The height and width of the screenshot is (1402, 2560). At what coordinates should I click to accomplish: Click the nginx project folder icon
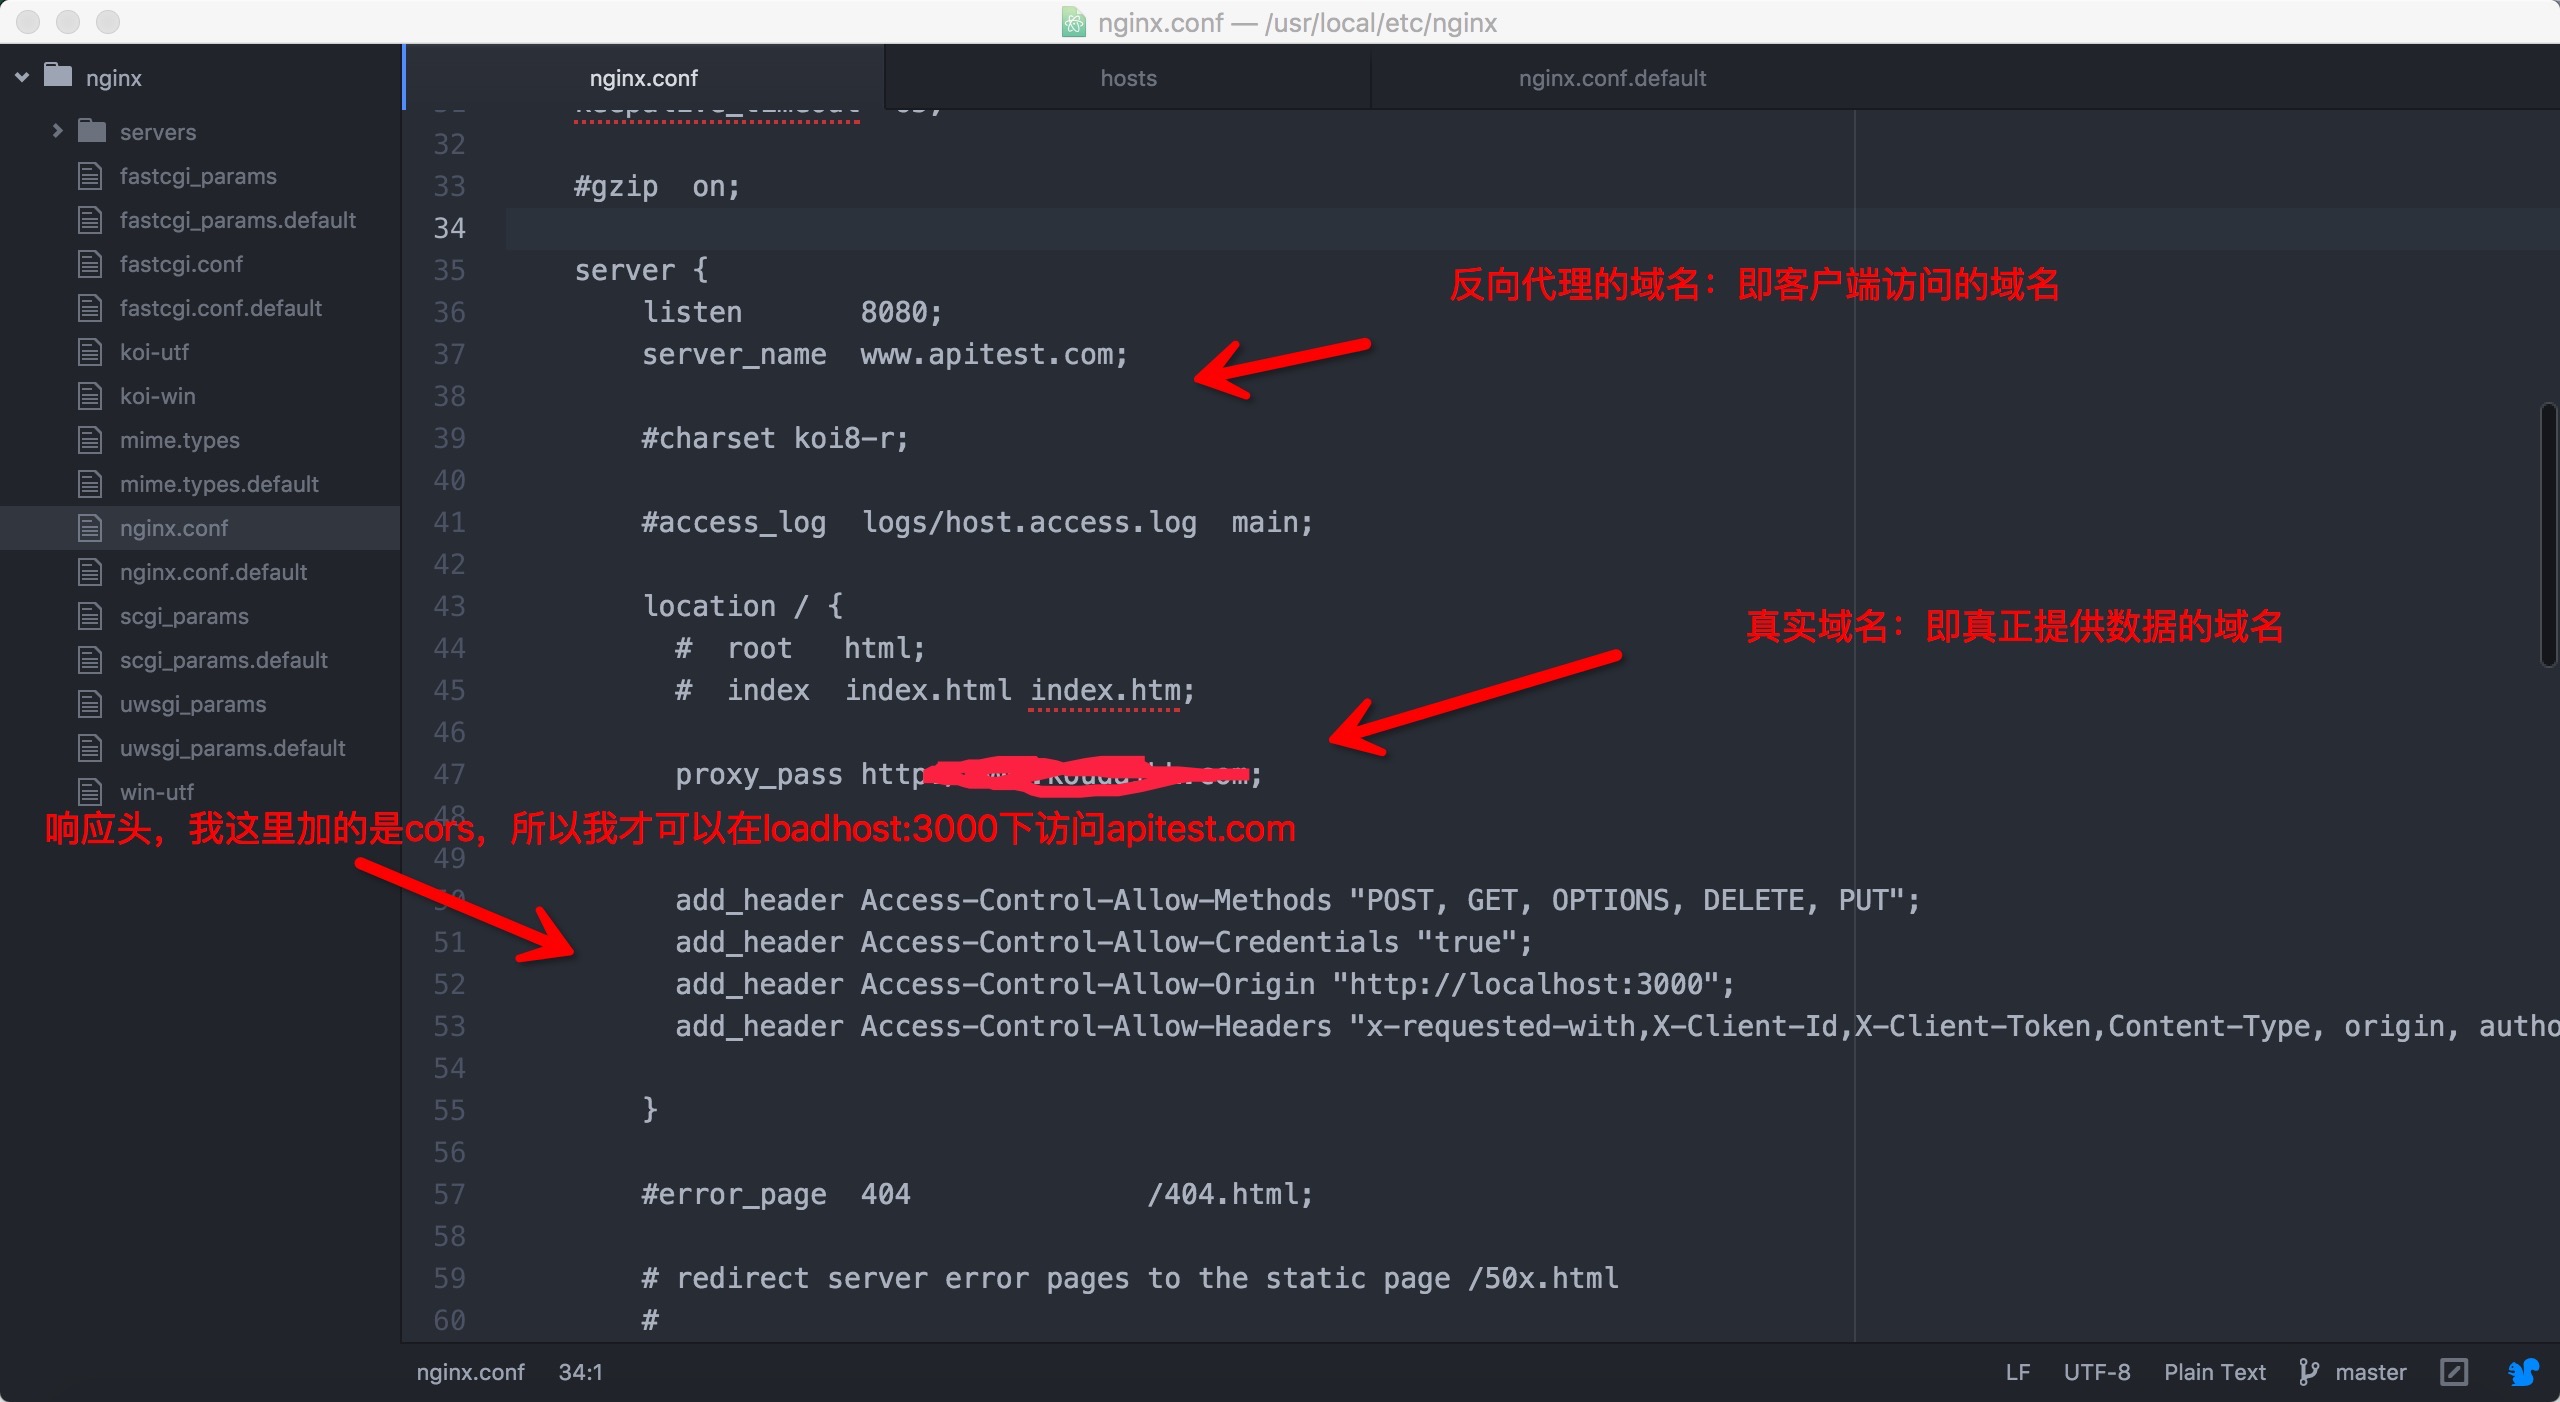click(59, 76)
